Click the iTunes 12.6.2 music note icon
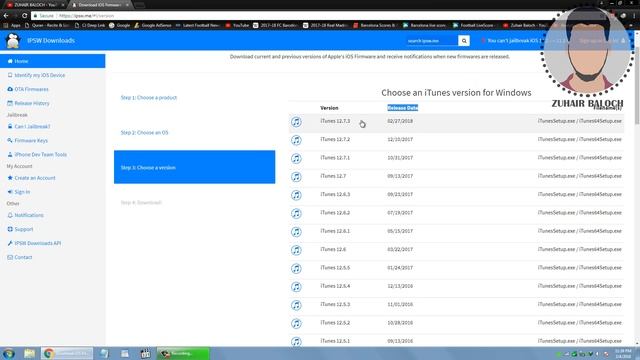640x360 pixels. tap(296, 213)
